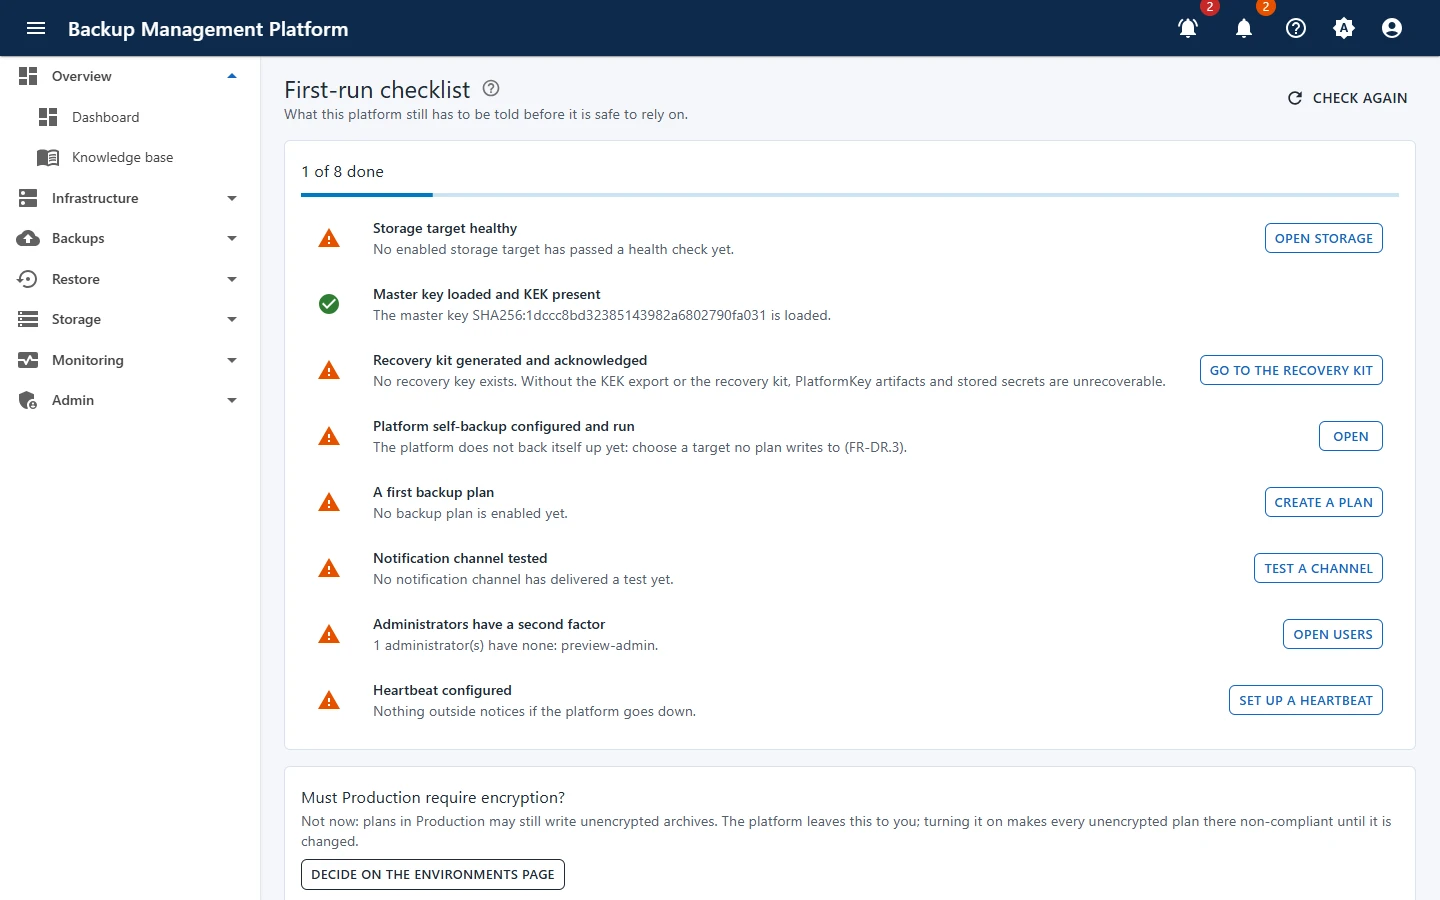Click the OPEN STORAGE button
Viewport: 1440px width, 900px height.
(1324, 238)
